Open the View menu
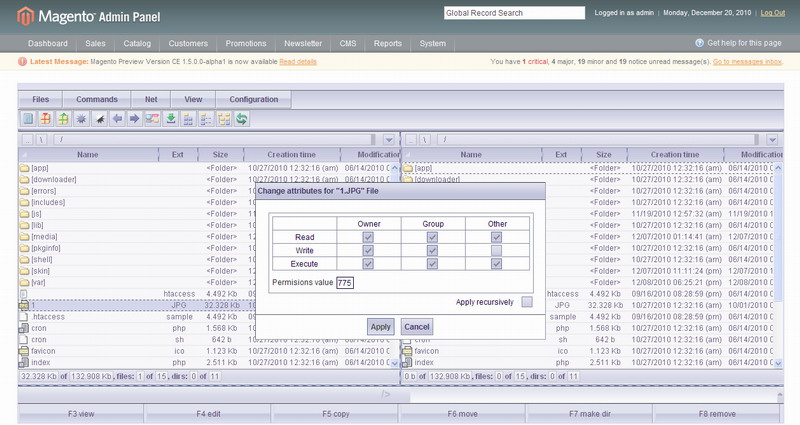Image resolution: width=800 pixels, height=425 pixels. point(193,99)
